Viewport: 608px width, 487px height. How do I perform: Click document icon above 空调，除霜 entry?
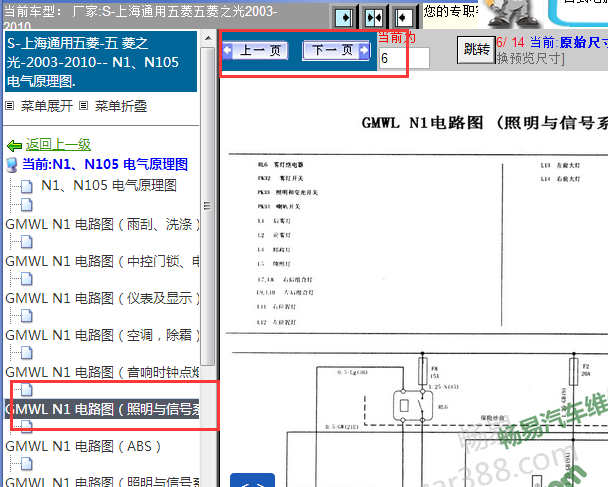pos(26,316)
